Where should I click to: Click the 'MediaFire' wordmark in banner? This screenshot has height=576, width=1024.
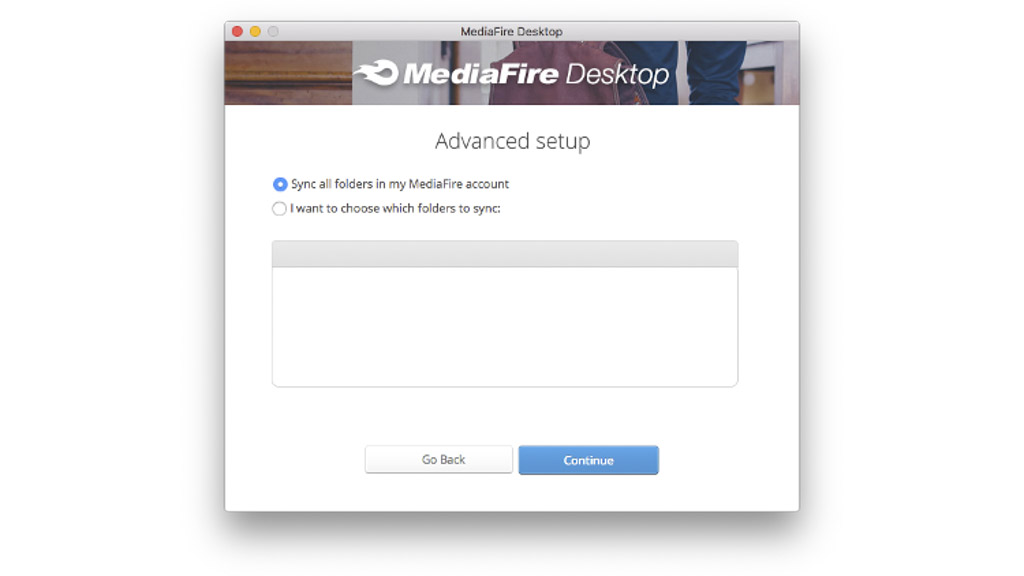pyautogui.click(x=481, y=74)
